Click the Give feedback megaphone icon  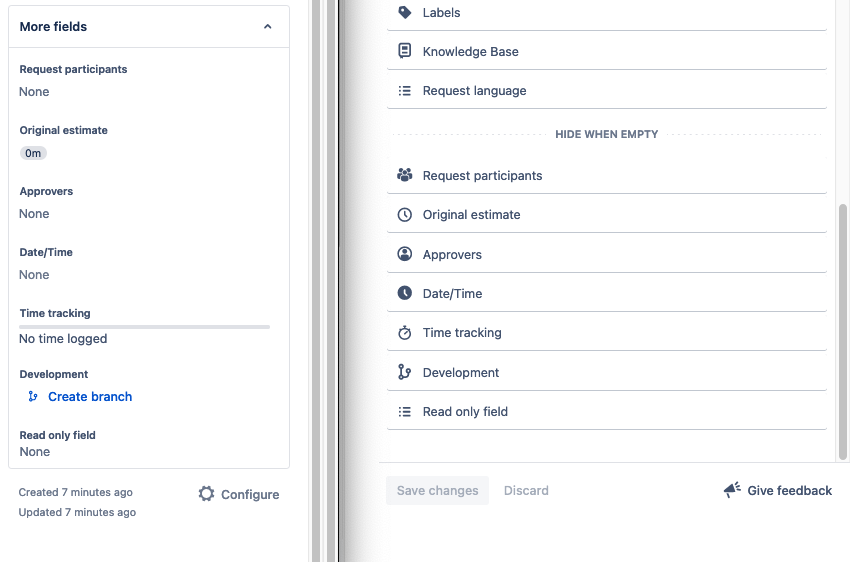[x=732, y=489]
